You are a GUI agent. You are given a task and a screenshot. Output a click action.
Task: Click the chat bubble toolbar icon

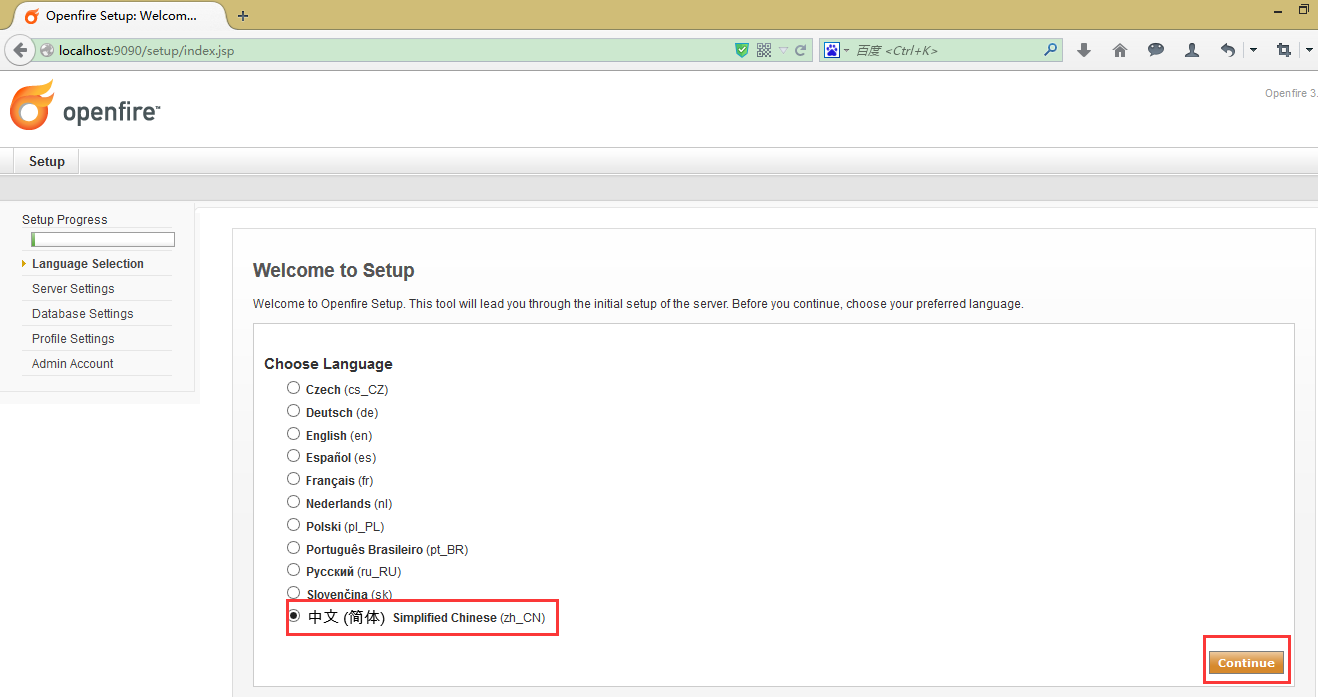point(1156,50)
